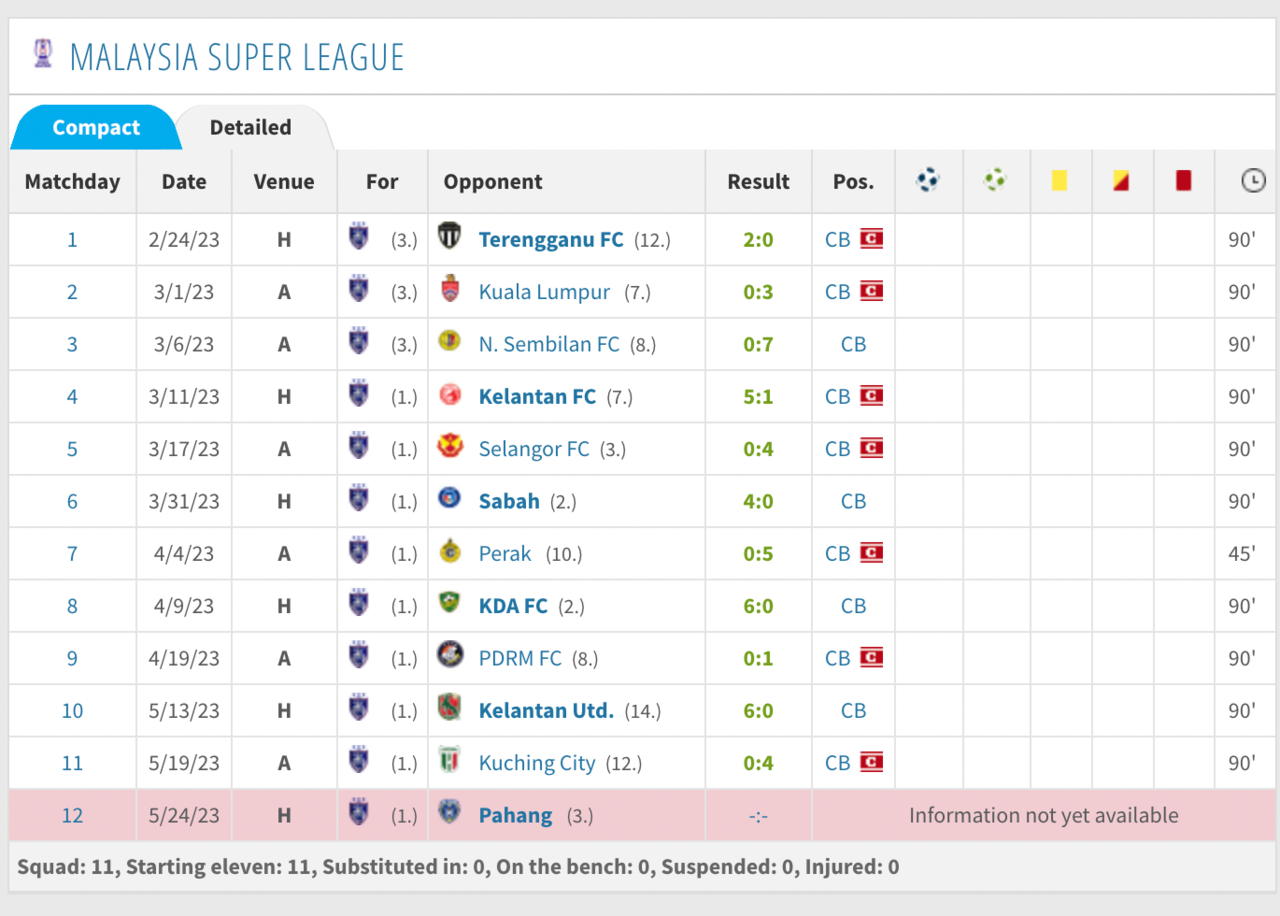Click the yellow card column icon

click(x=1059, y=181)
